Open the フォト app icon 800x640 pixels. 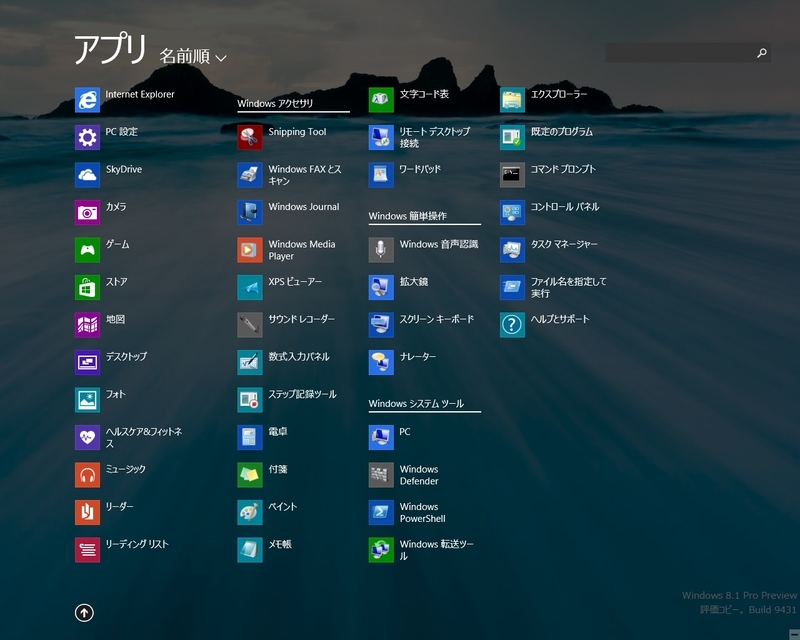click(x=87, y=400)
